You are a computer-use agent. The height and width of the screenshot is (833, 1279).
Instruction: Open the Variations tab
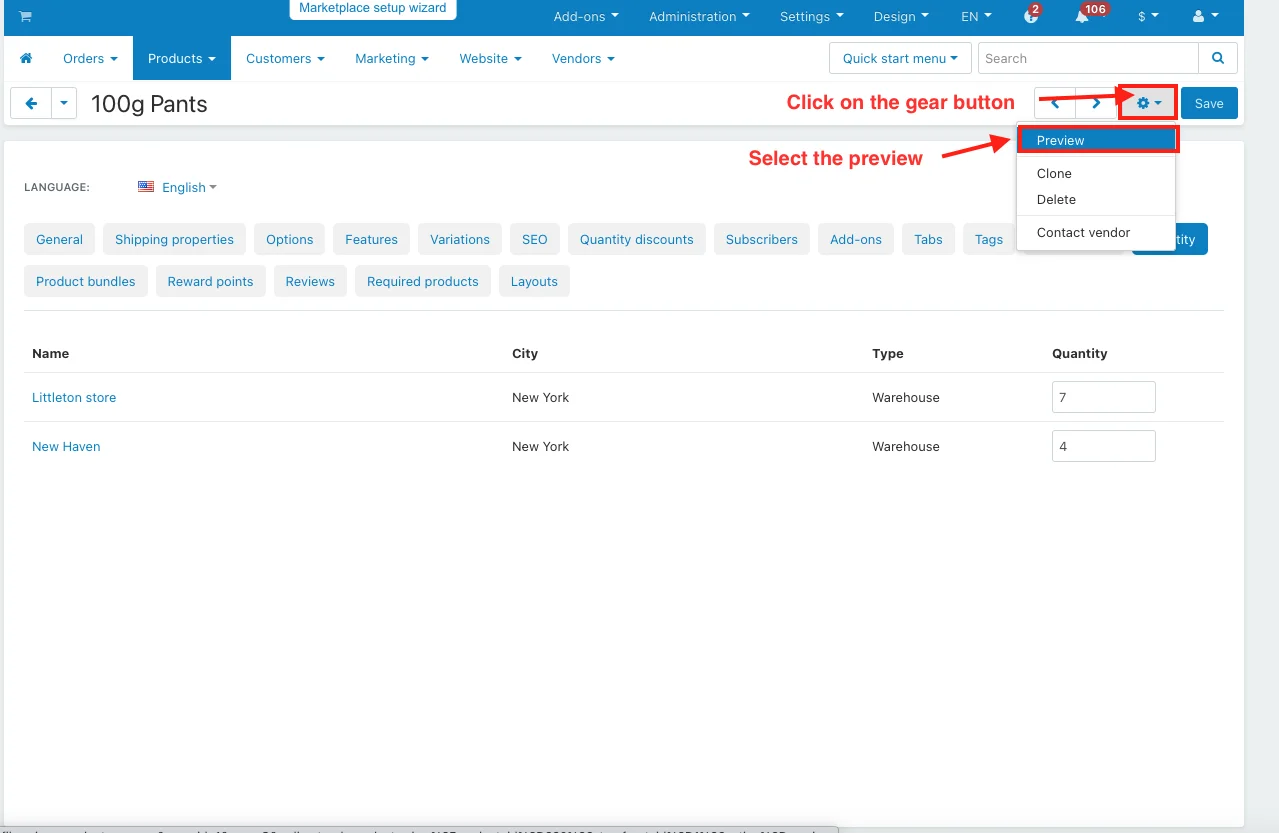click(x=459, y=240)
